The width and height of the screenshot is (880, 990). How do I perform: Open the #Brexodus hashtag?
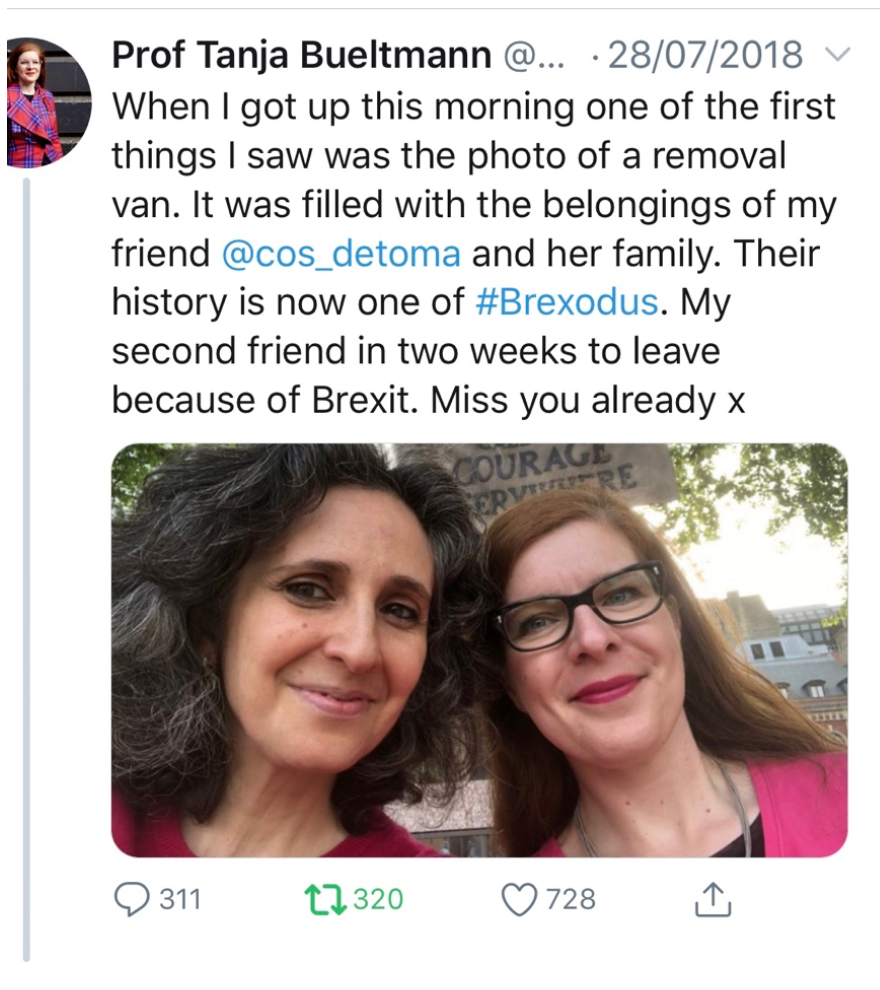coord(567,302)
